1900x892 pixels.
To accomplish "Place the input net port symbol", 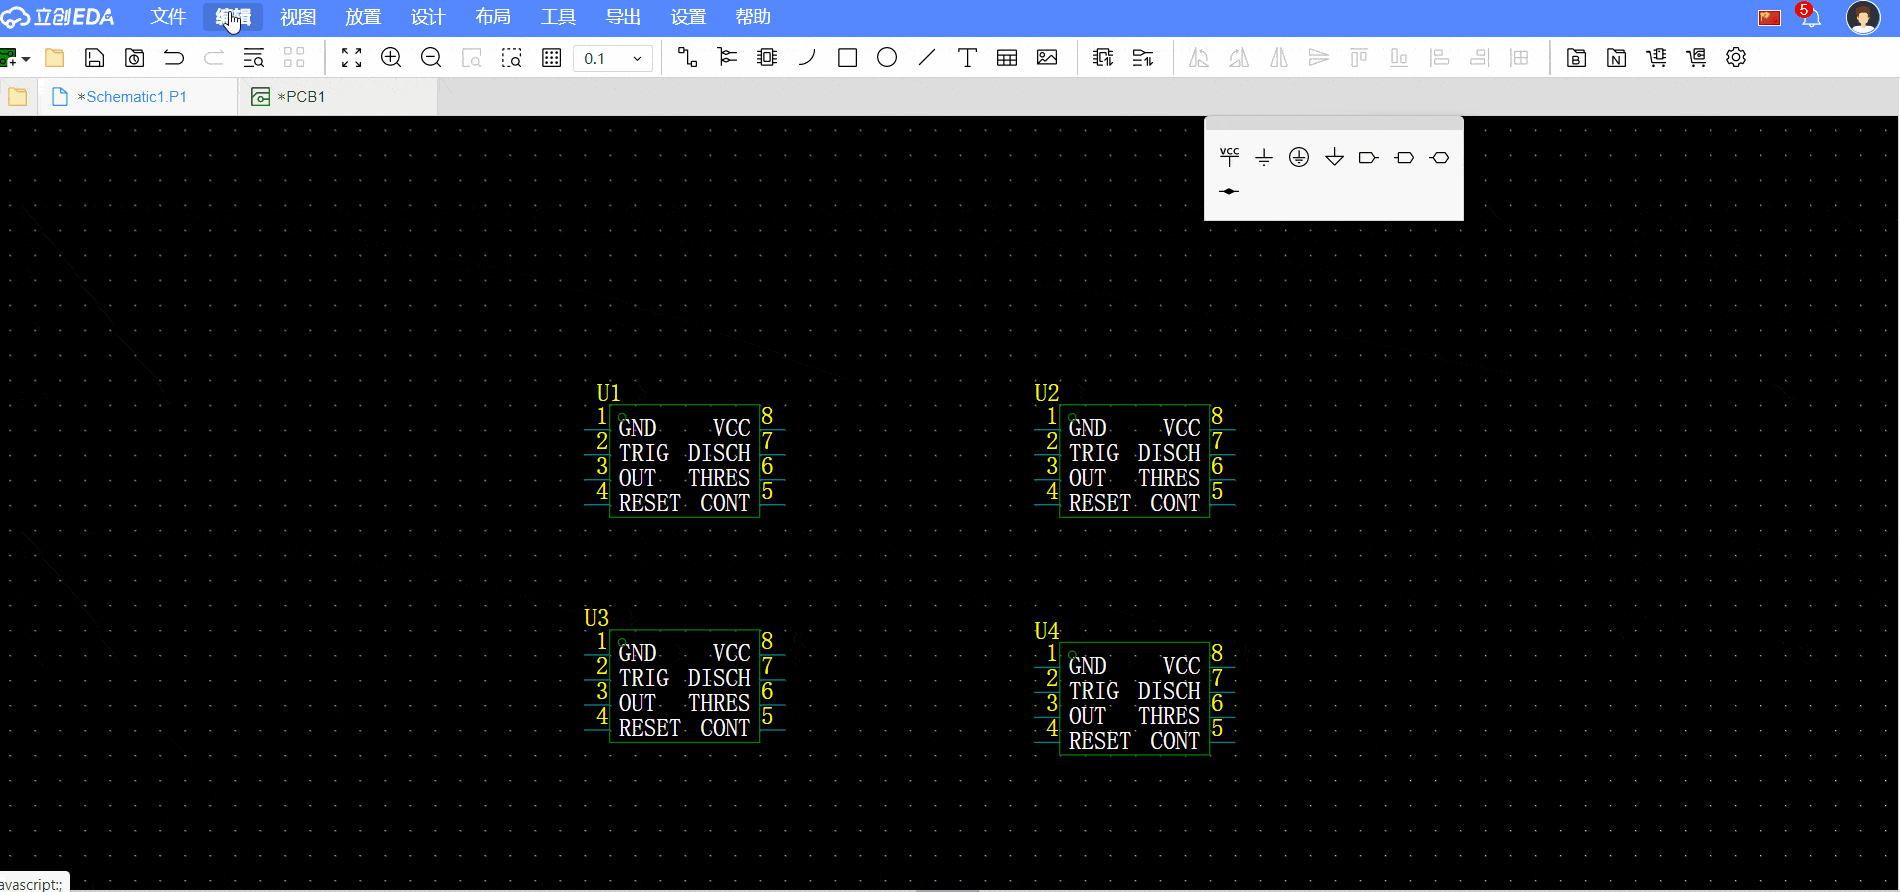I will coord(1369,157).
